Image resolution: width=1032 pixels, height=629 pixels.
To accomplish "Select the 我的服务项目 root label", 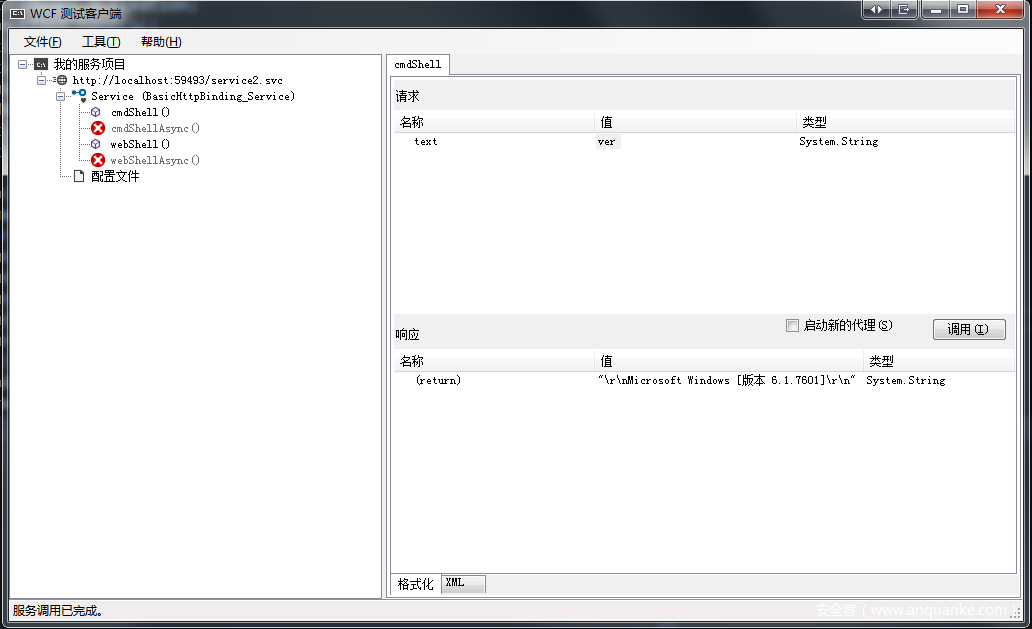I will pos(89,64).
